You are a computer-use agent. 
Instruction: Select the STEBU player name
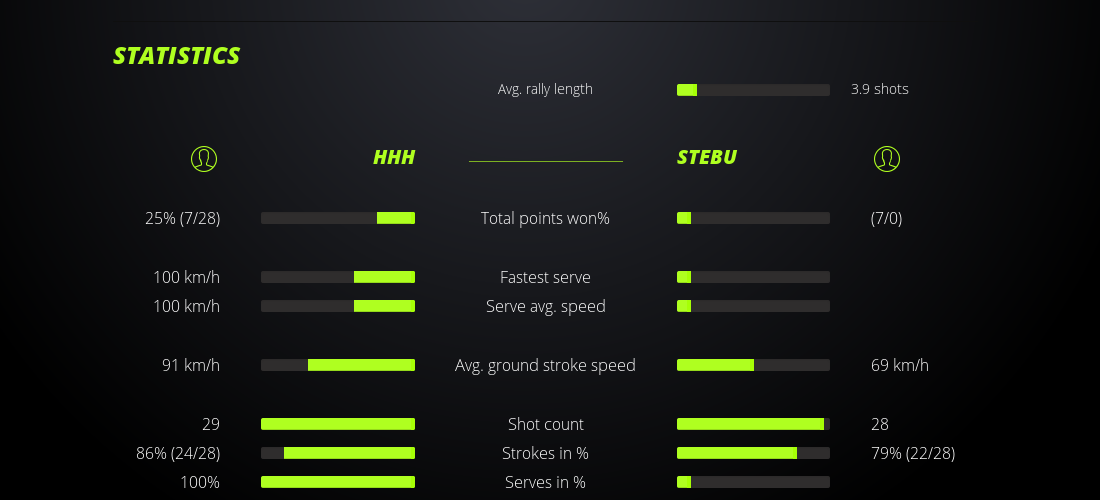tap(707, 158)
